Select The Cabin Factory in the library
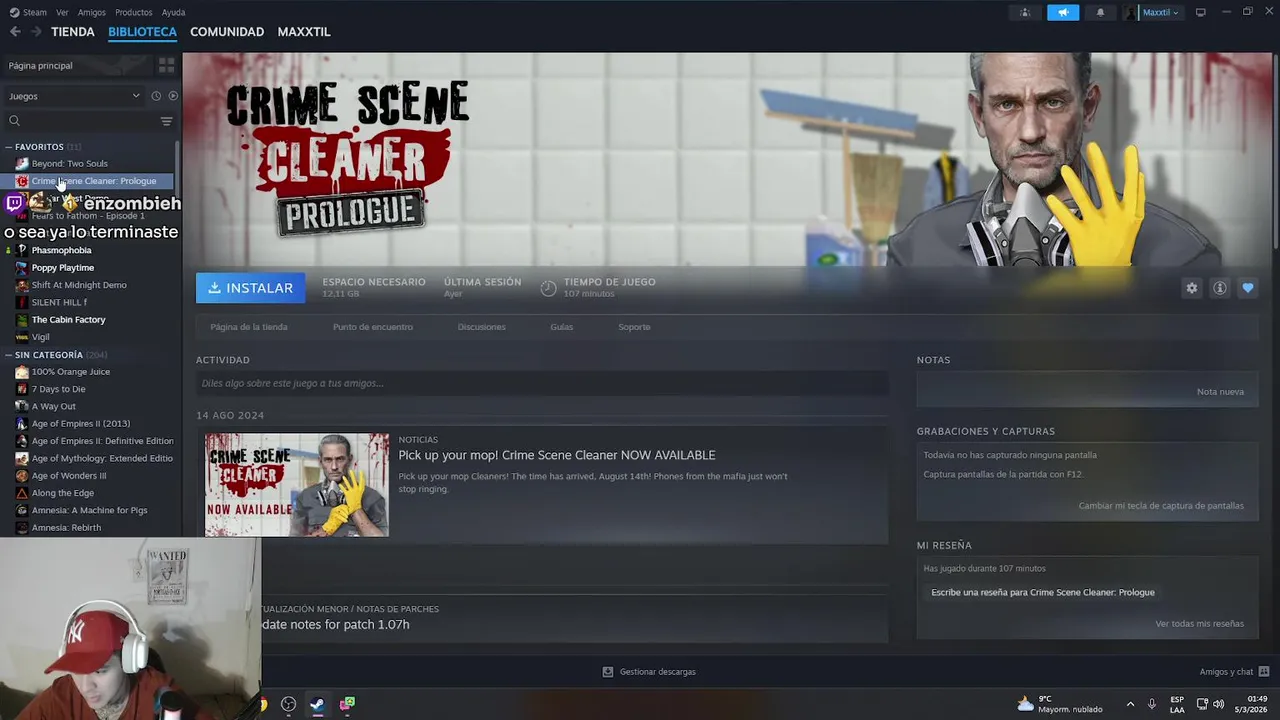Screen dimensions: 1280x720 point(68,320)
